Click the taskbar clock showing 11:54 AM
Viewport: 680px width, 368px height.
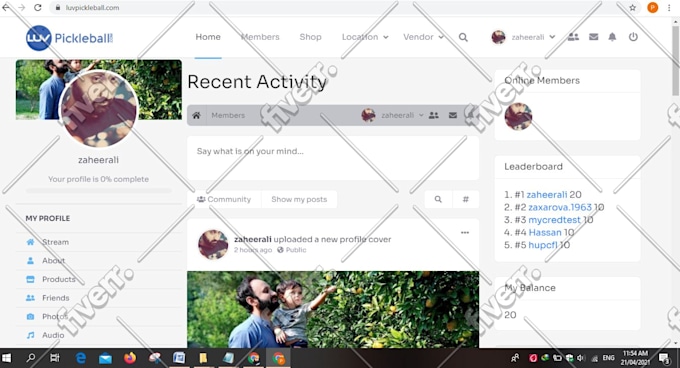(x=635, y=358)
